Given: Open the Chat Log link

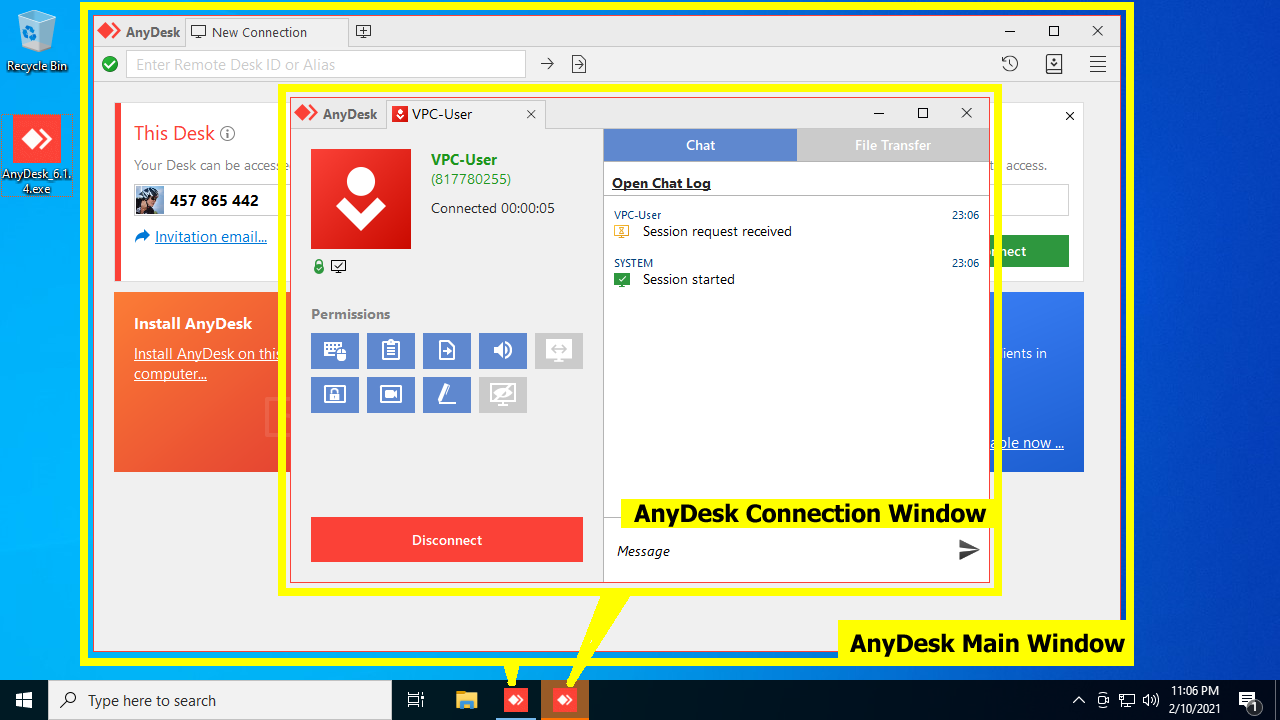Looking at the screenshot, I should [x=661, y=183].
